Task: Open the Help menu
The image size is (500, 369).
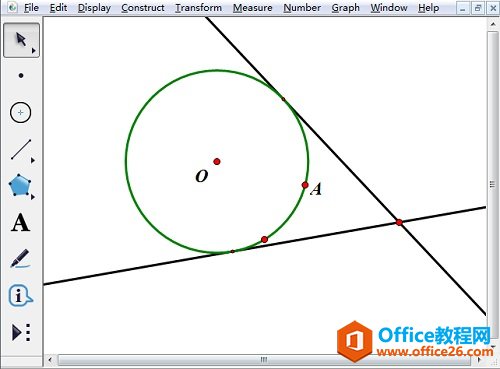Action: [x=429, y=8]
